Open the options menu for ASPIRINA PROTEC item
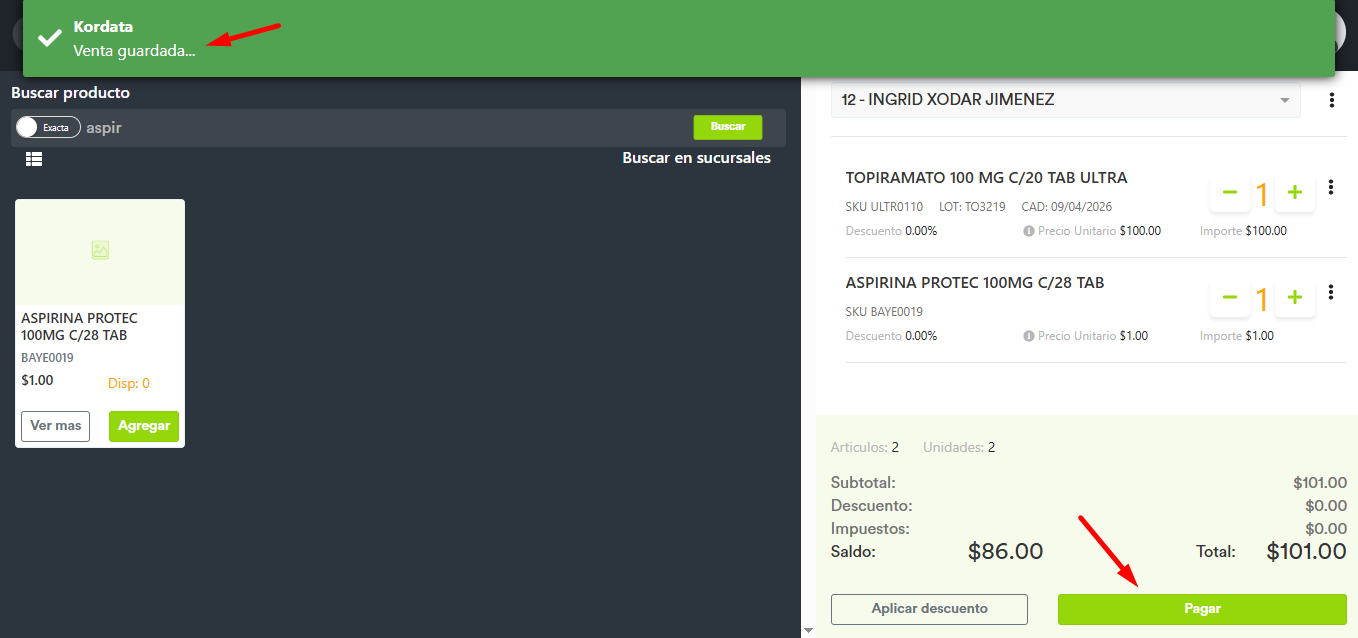Image resolution: width=1358 pixels, height=638 pixels. pos(1331,292)
